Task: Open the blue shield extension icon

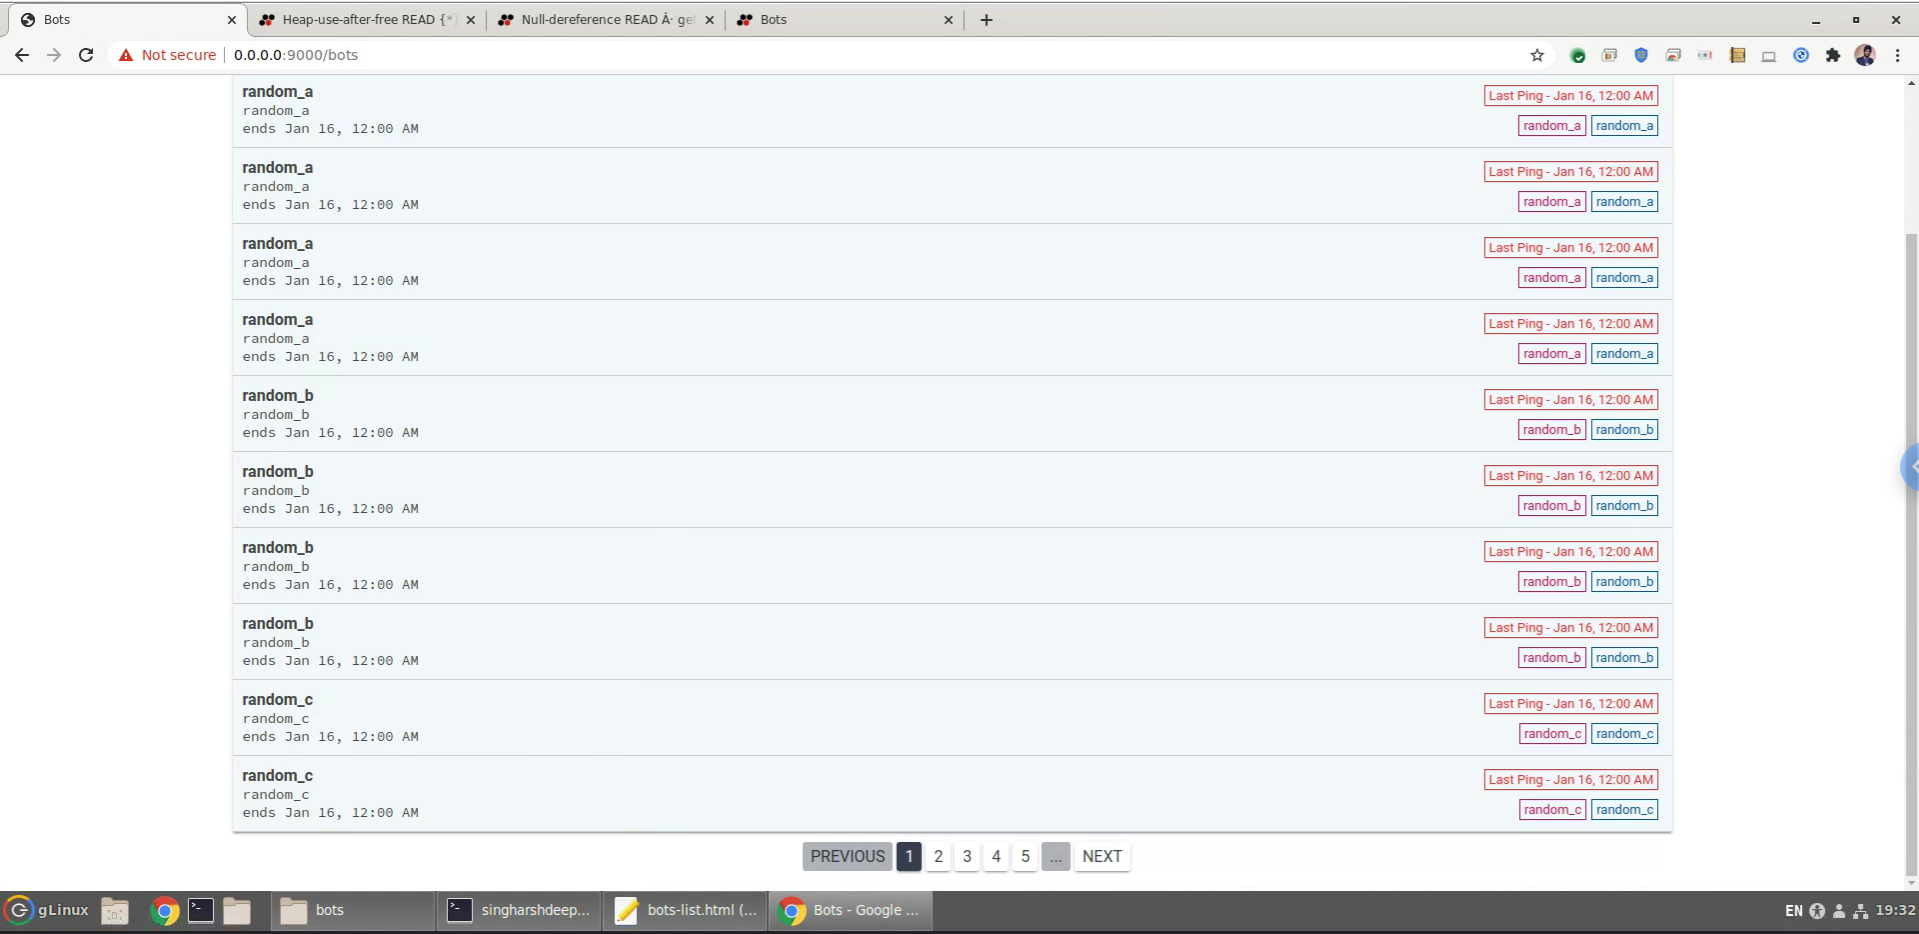Action: tap(1641, 55)
